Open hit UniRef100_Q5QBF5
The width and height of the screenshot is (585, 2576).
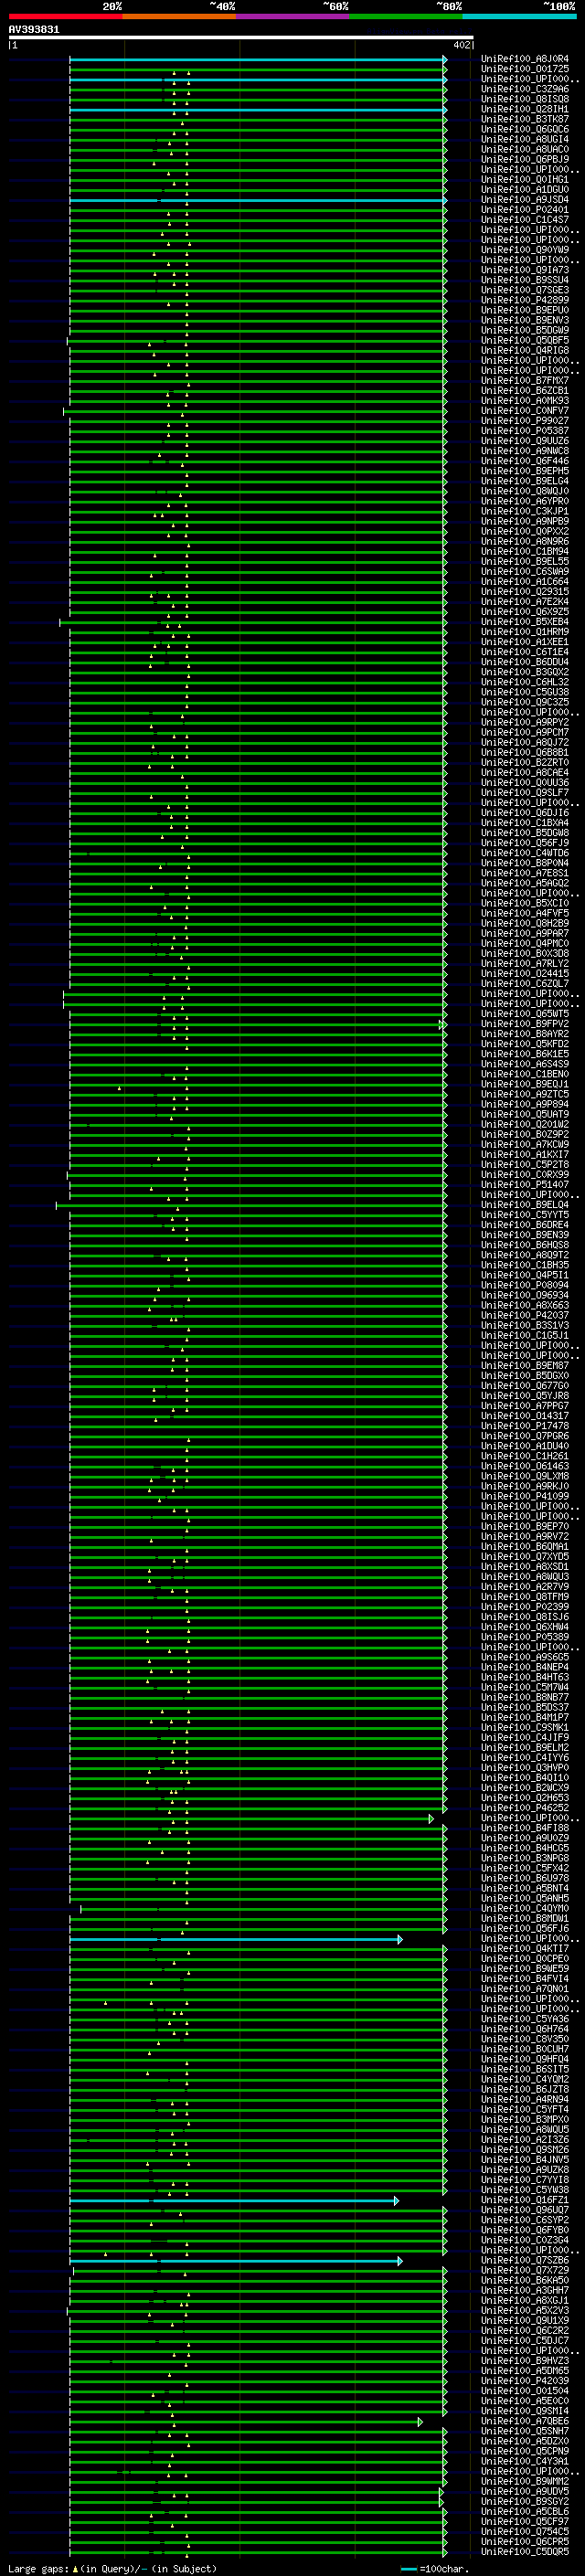(x=524, y=340)
